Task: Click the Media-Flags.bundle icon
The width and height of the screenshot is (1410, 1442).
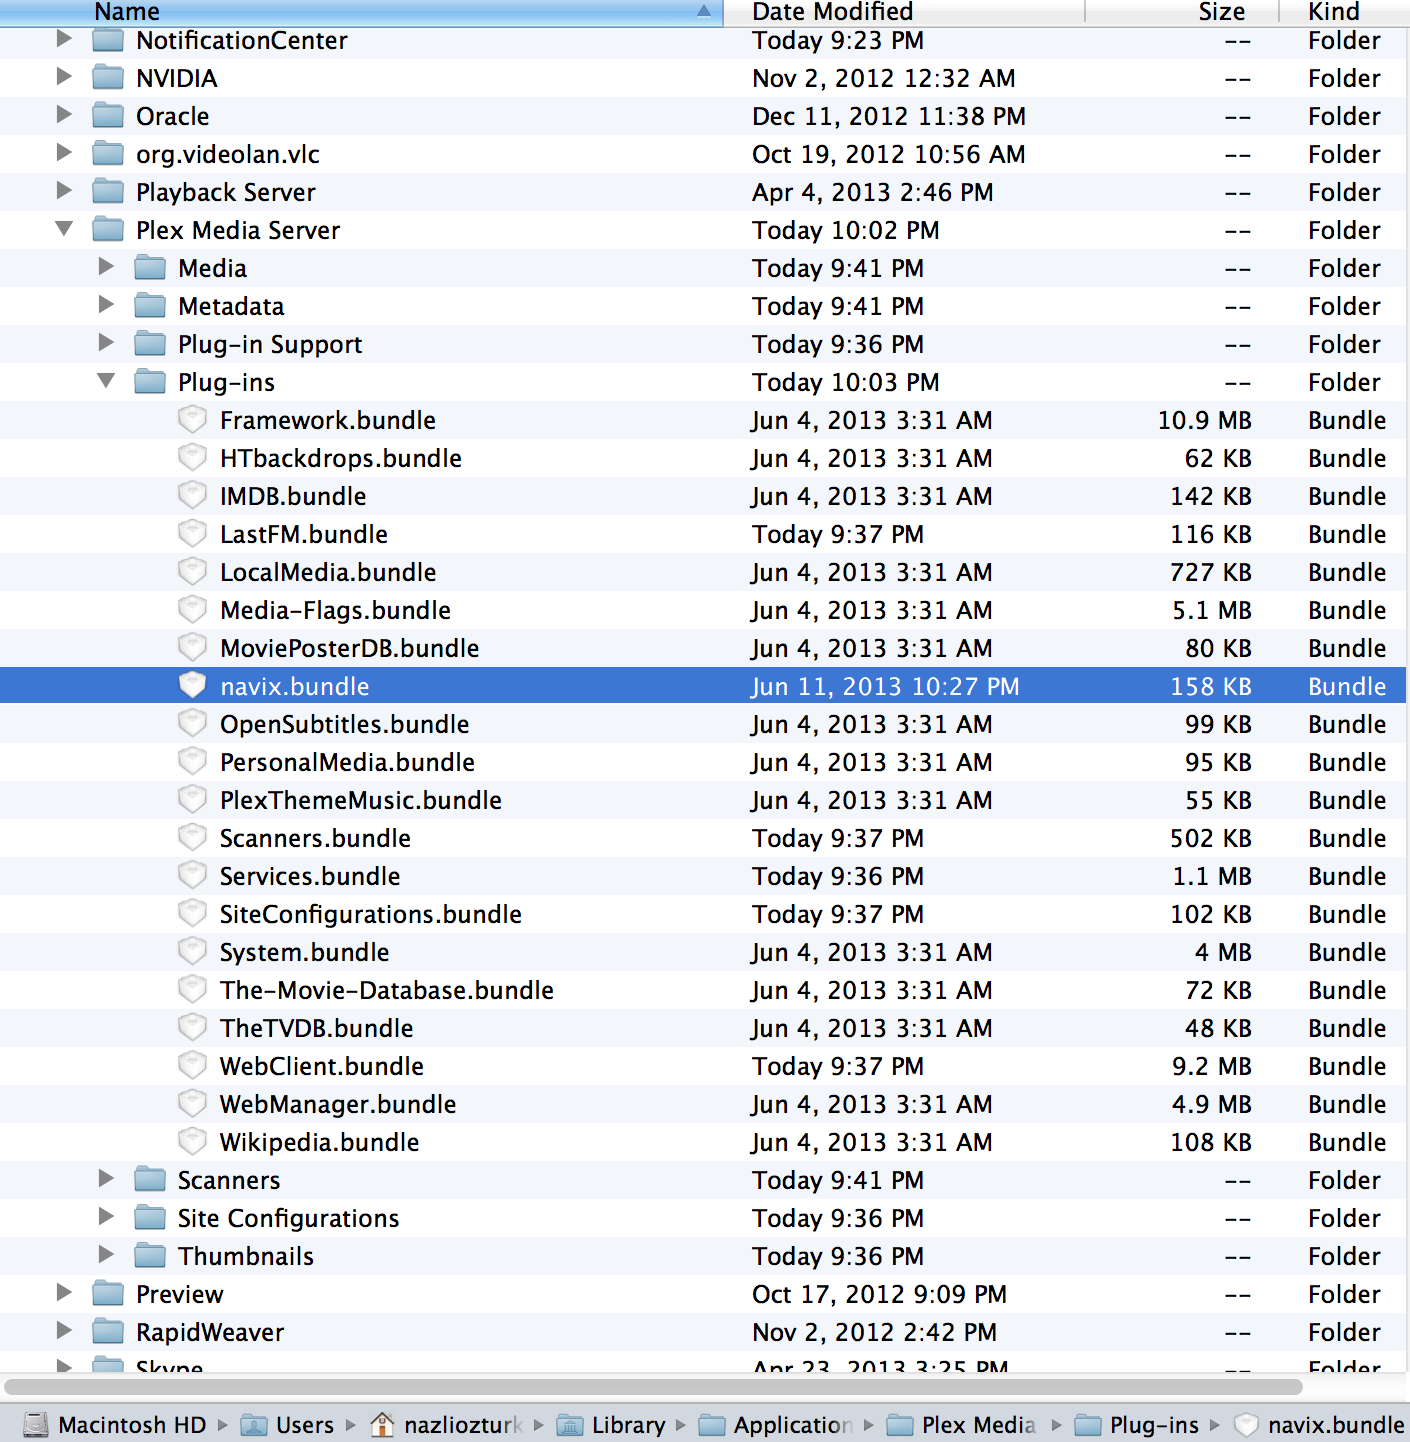Action: (192, 610)
